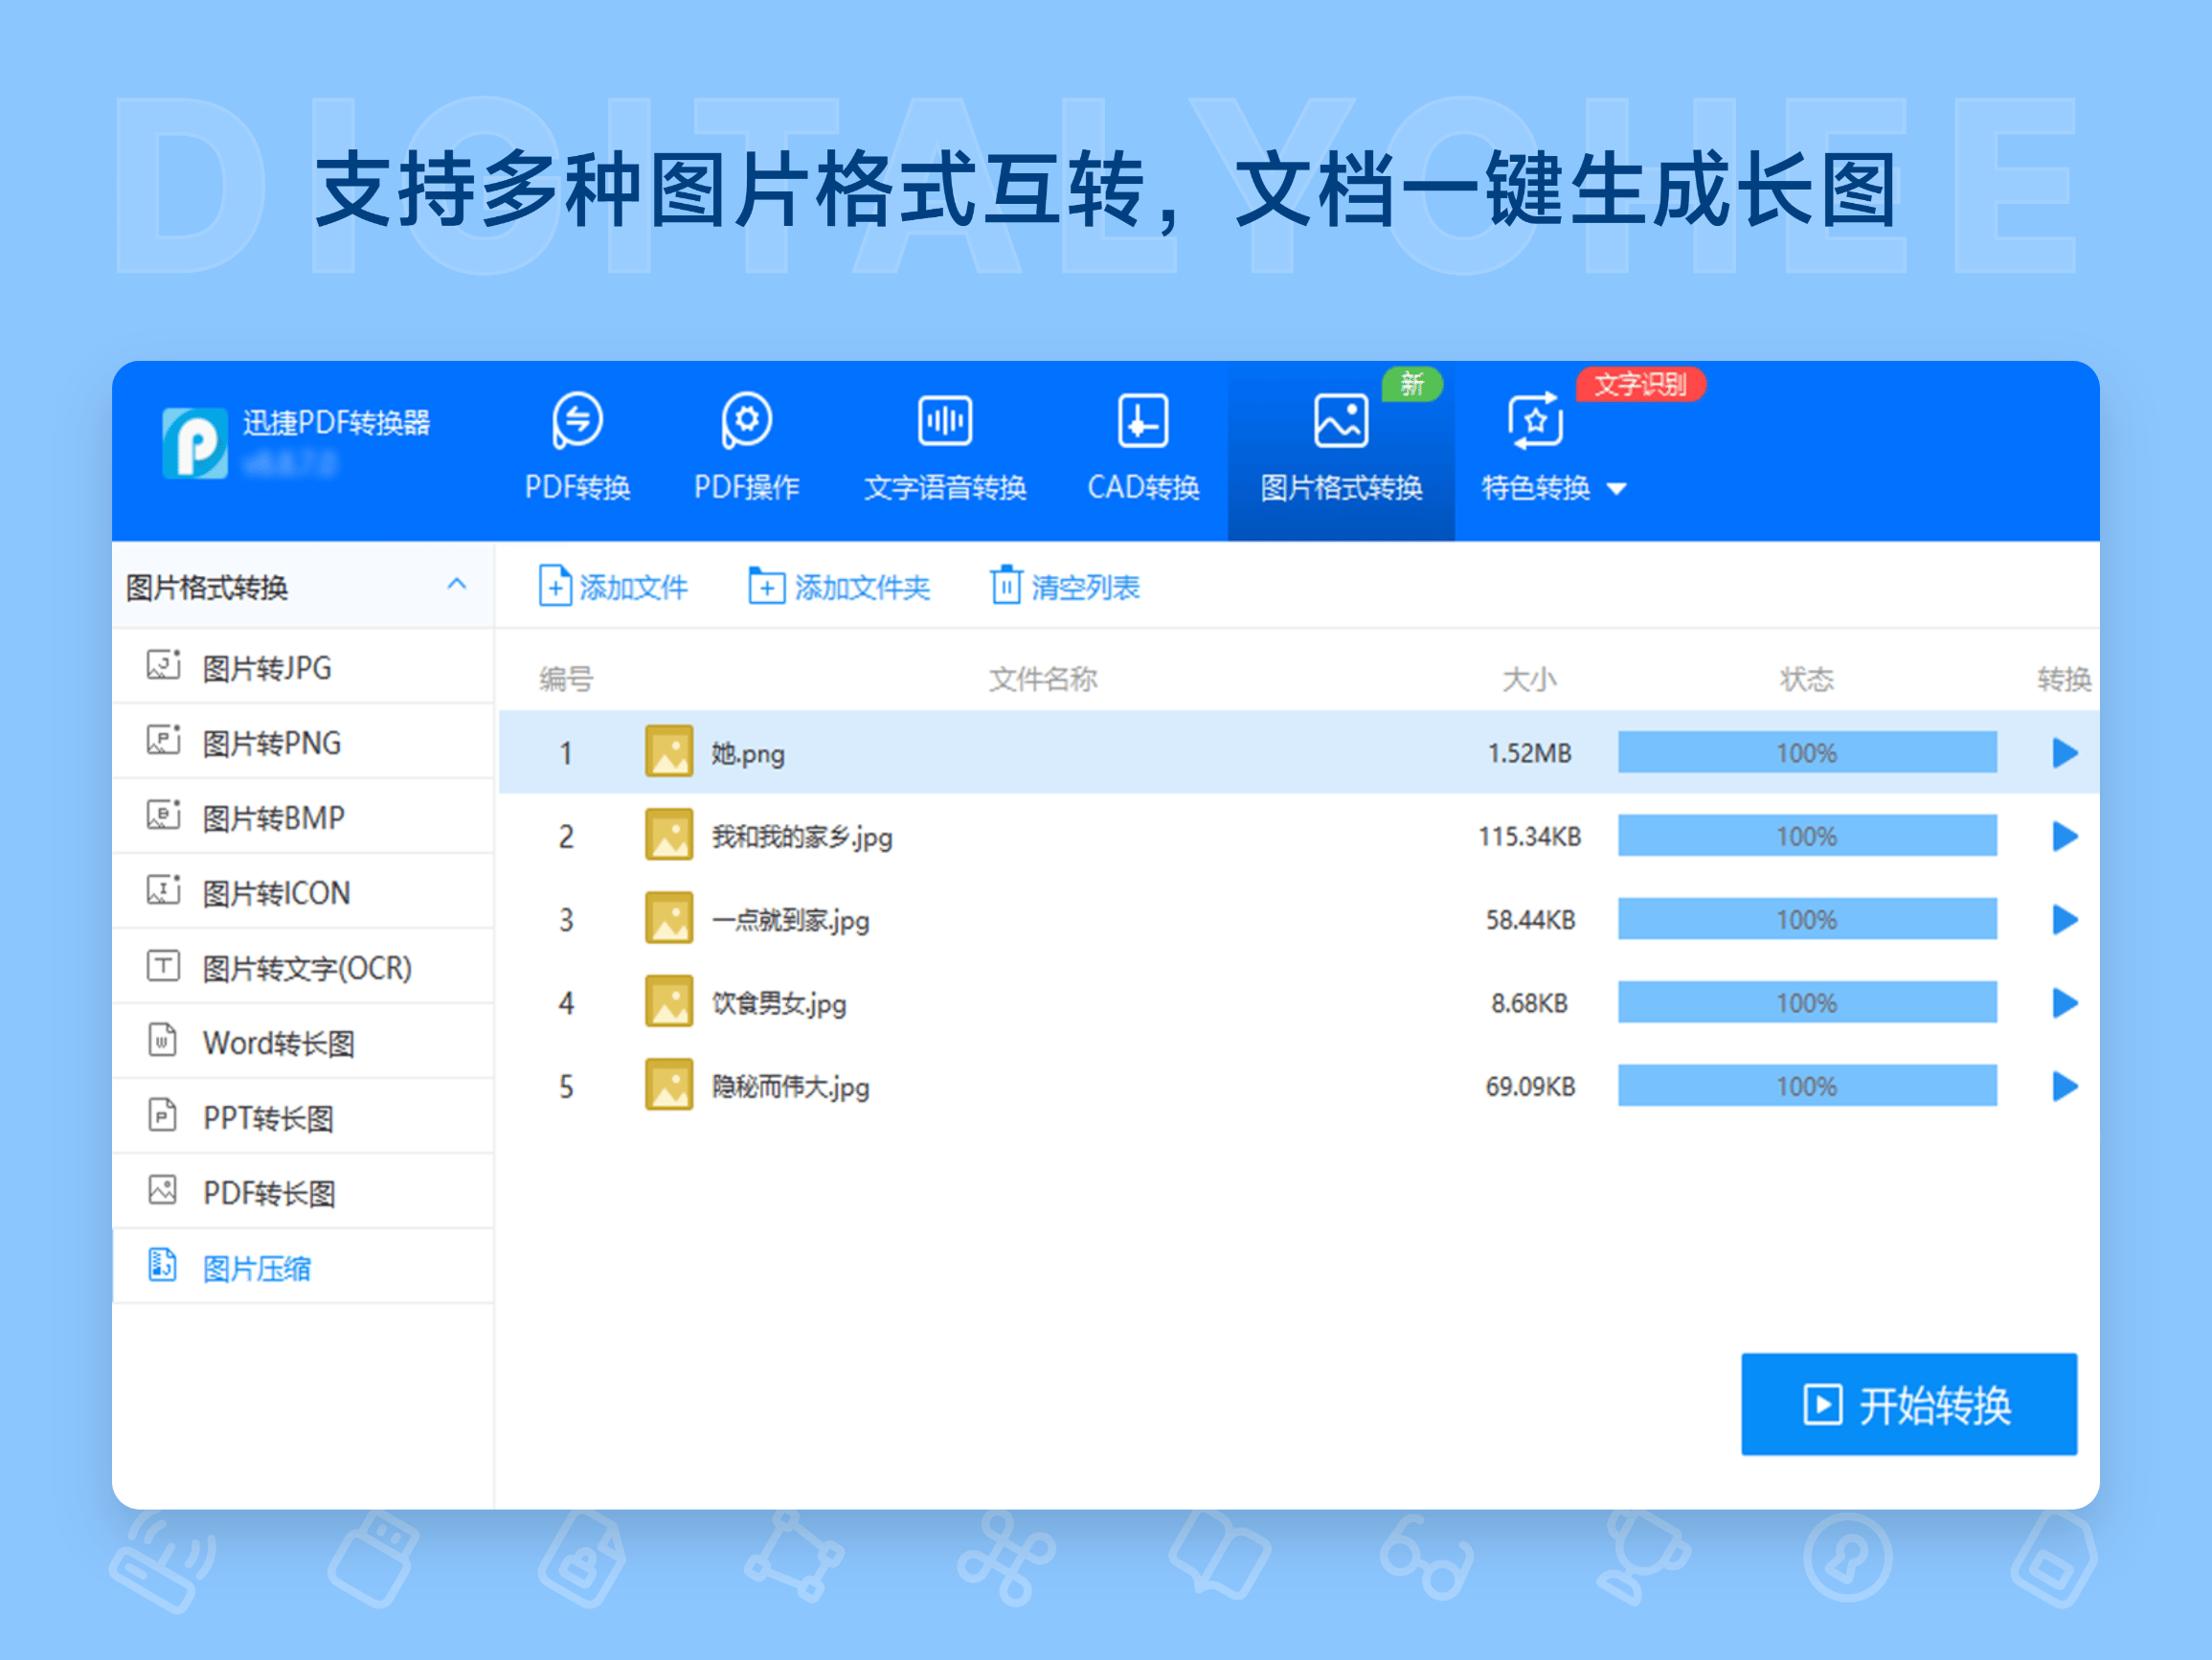This screenshot has width=2212, height=1660.
Task: Click the convert arrow for 她.png
Action: pos(2064,752)
